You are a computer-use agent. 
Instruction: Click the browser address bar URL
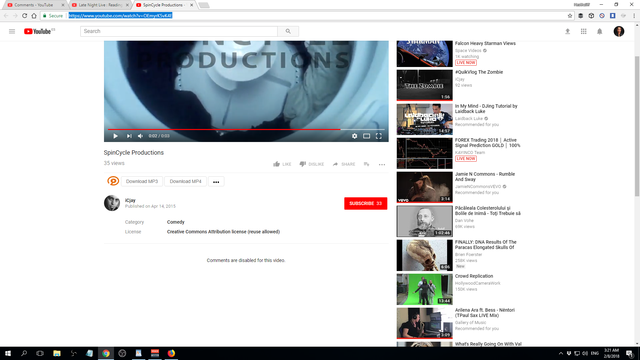(120, 16)
